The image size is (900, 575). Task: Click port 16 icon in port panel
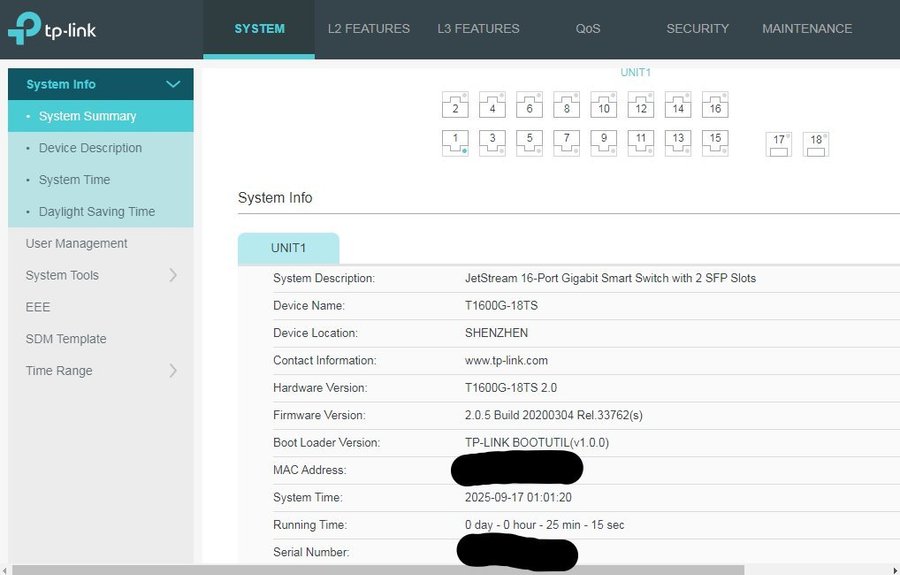(715, 105)
